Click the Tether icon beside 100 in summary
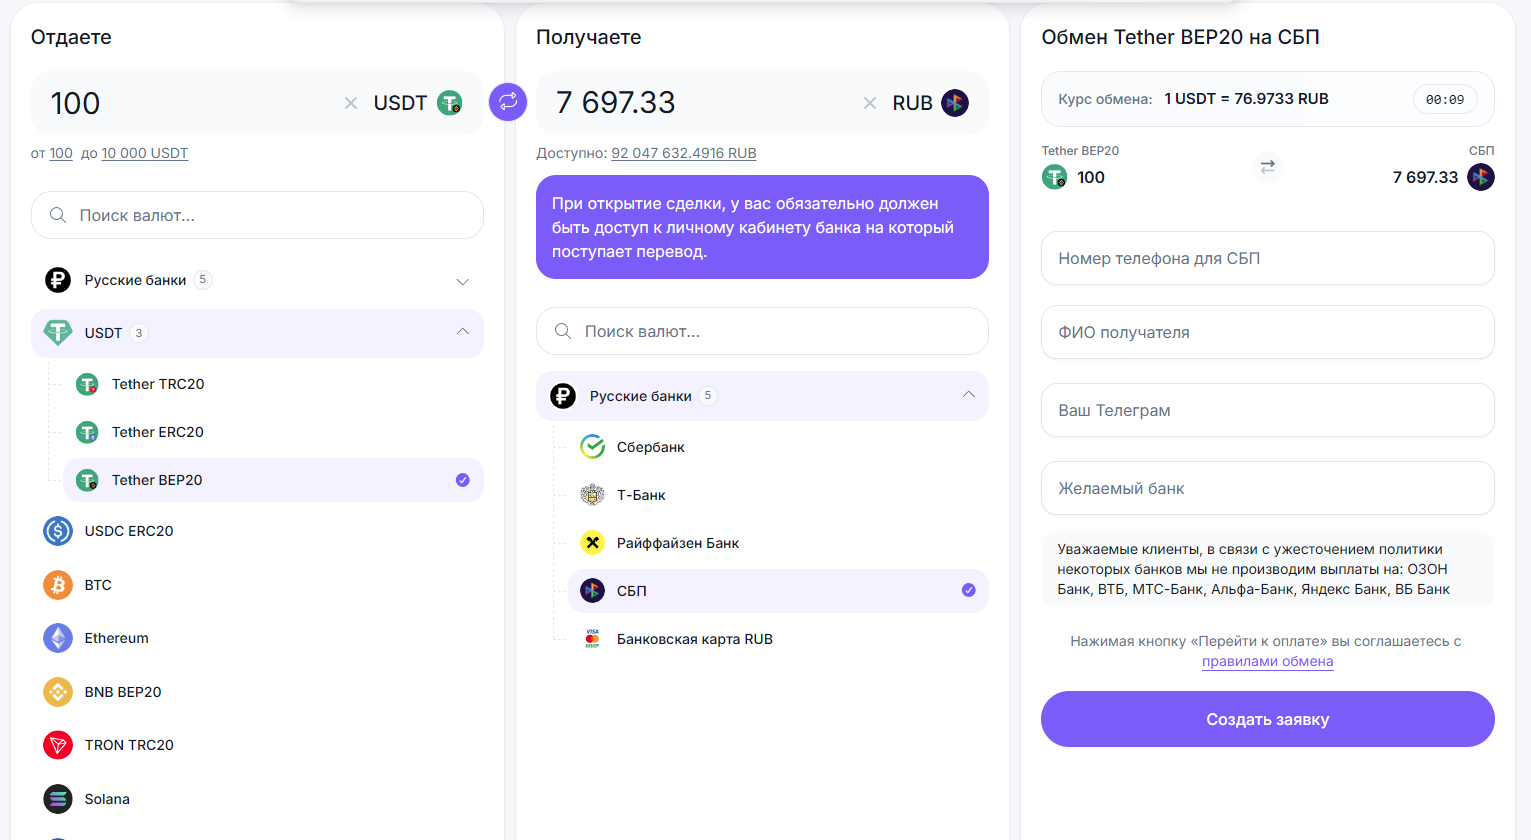 [1055, 177]
